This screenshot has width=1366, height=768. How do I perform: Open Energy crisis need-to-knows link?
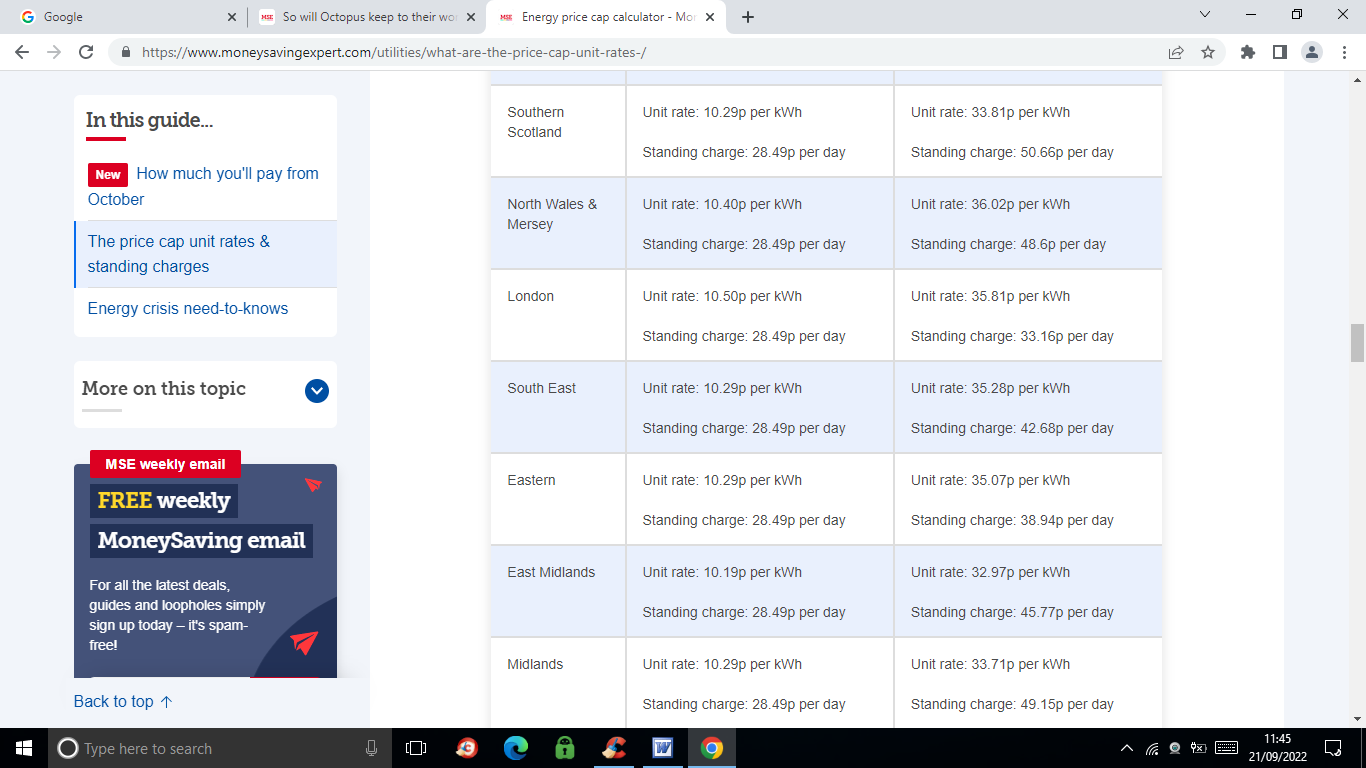[188, 308]
